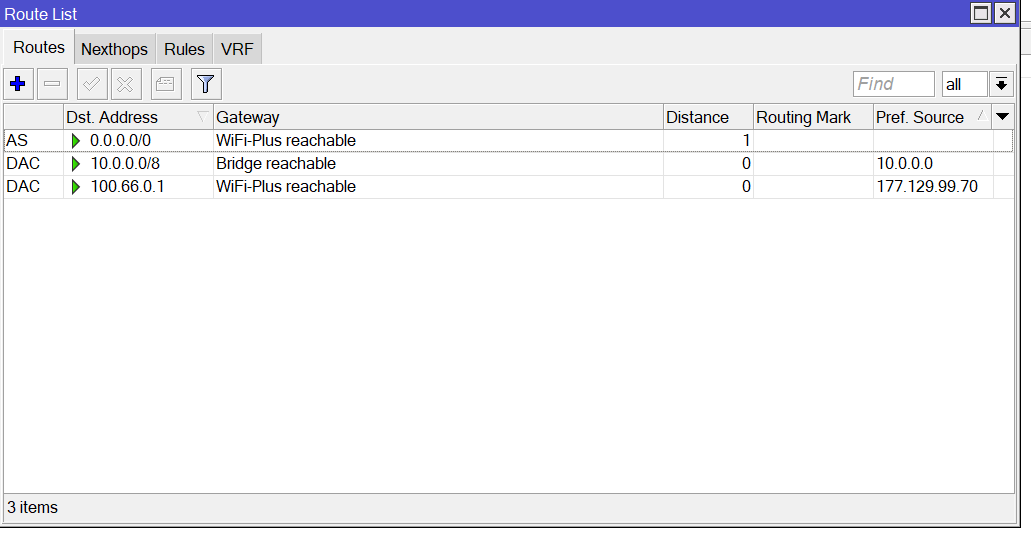Viewport: 1031px width, 533px height.
Task: Click Dst. Address column sort header
Action: [x=130, y=117]
